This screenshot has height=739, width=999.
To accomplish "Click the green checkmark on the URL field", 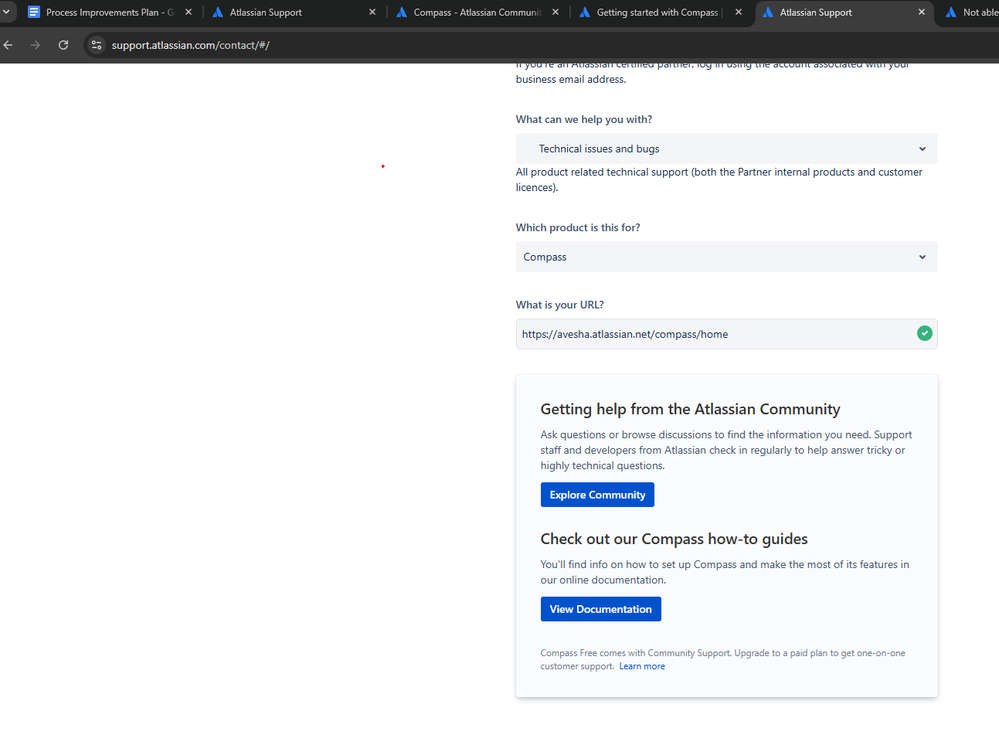I will tap(924, 333).
